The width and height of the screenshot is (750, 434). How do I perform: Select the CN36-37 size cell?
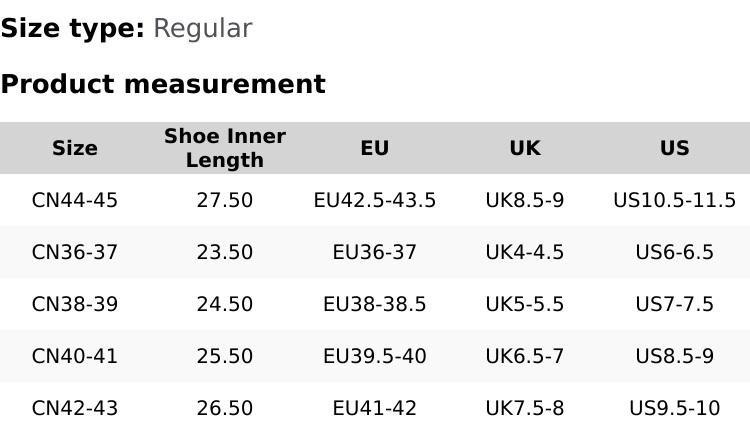click(x=75, y=252)
